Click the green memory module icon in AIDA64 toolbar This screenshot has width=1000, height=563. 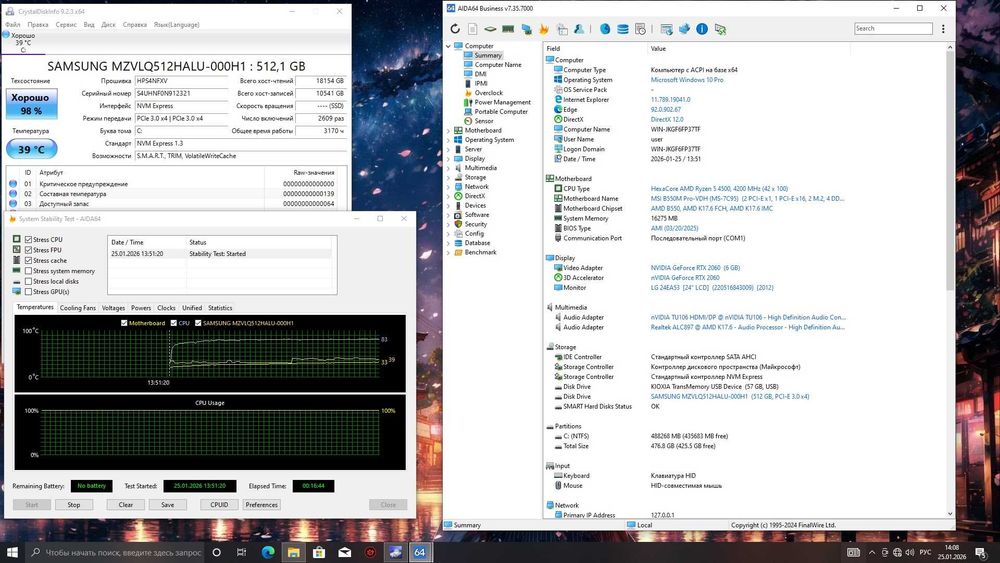(x=508, y=29)
